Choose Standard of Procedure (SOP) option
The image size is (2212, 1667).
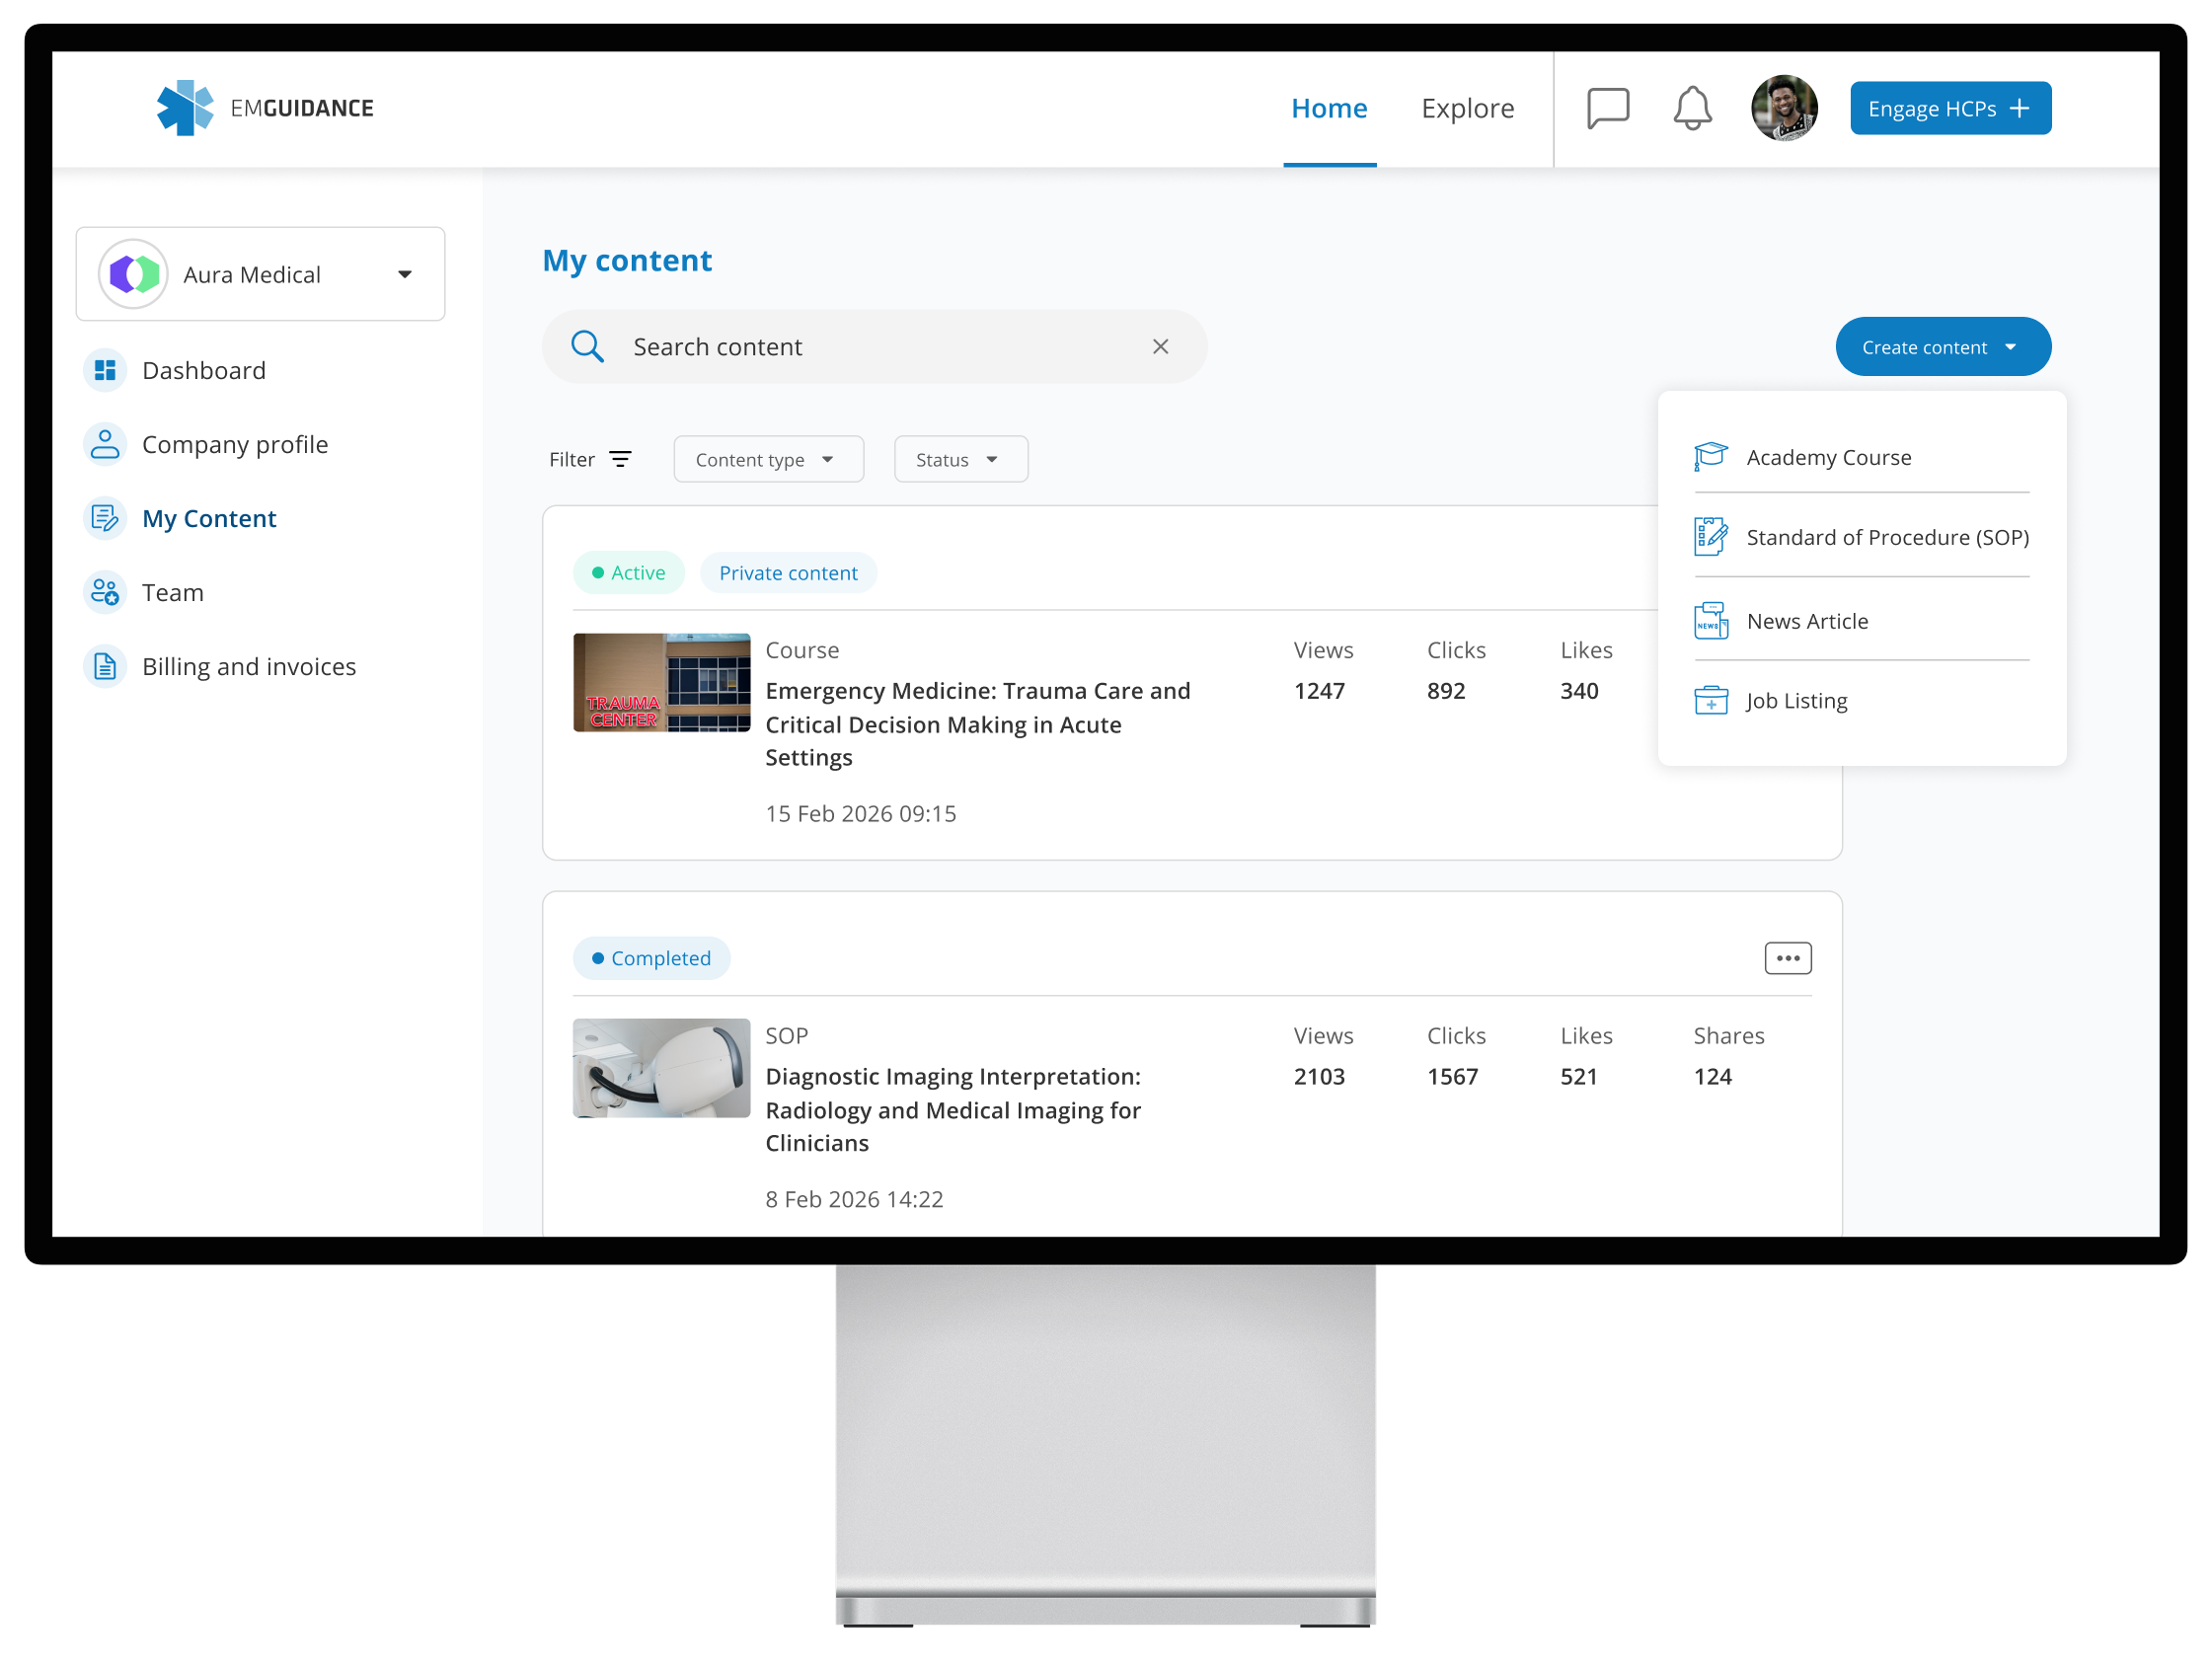(1886, 538)
